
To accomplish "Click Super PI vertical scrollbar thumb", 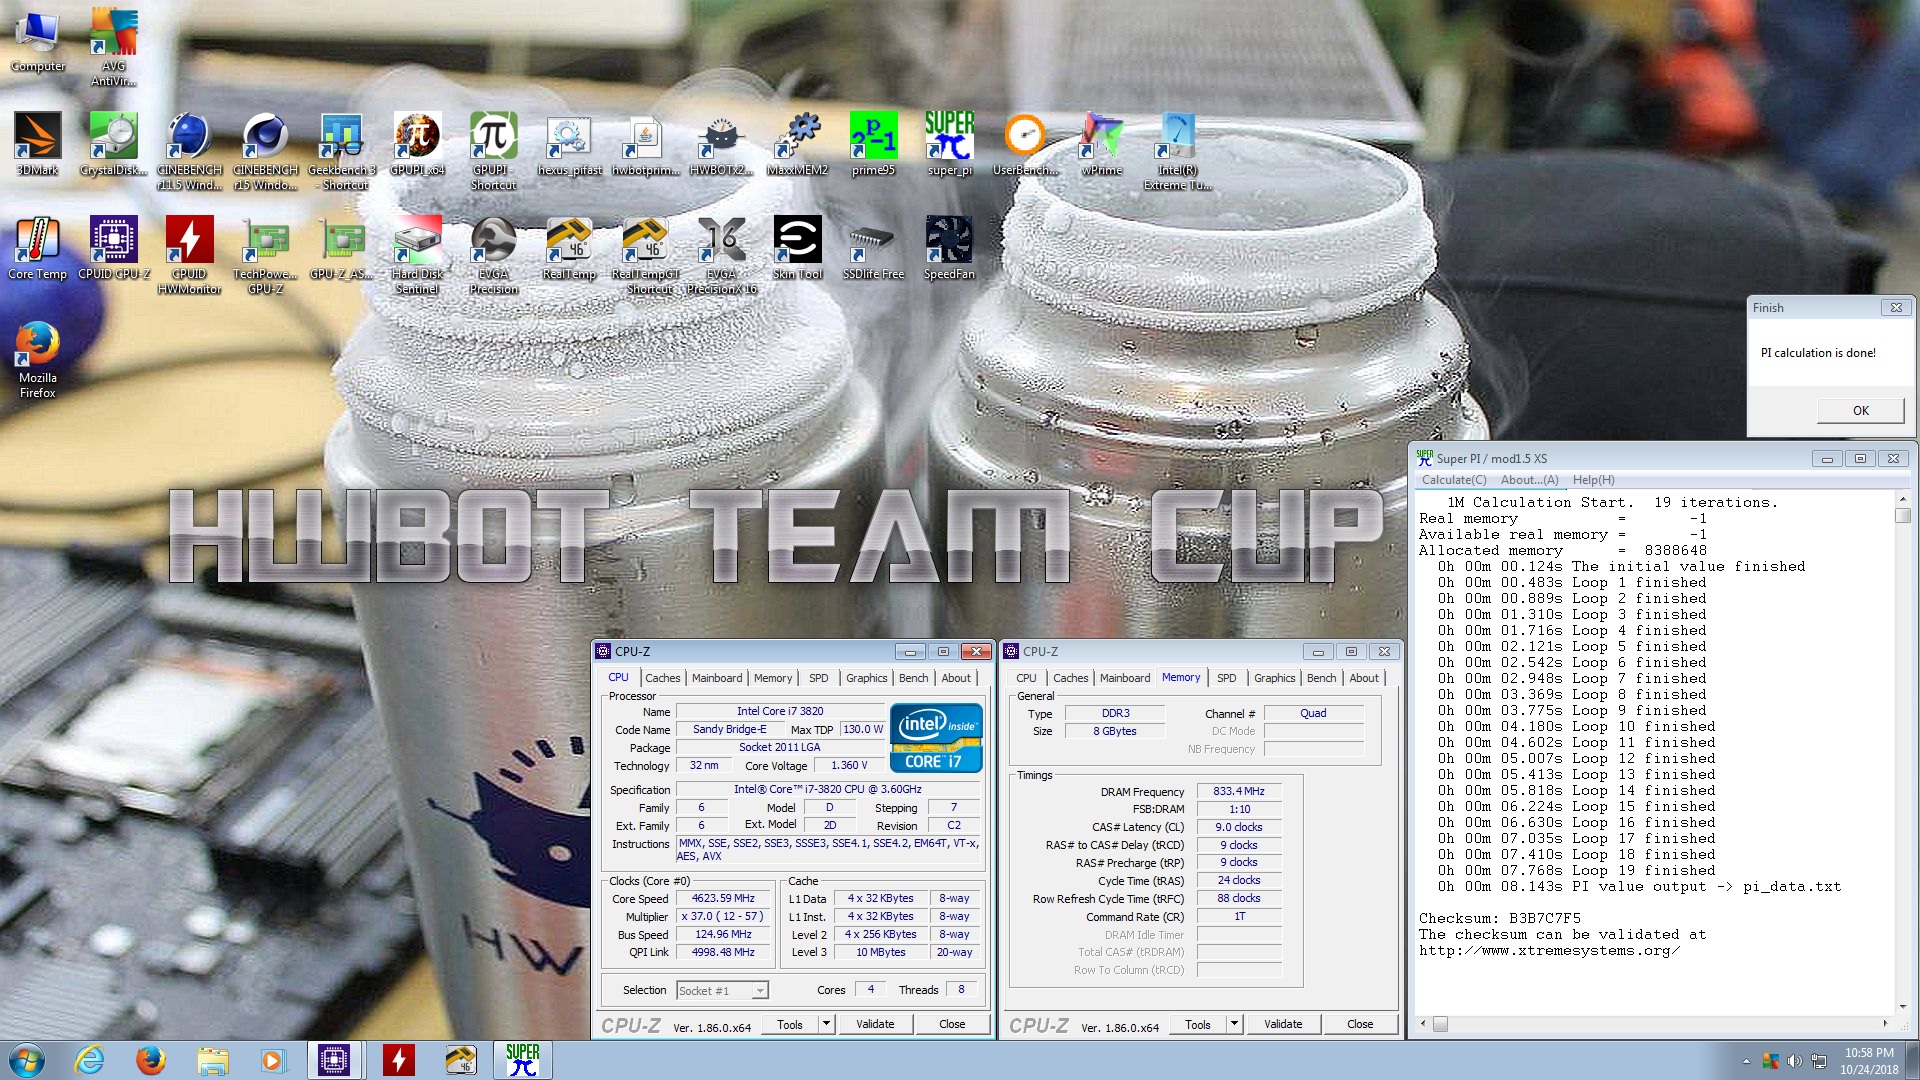I will 1903,516.
